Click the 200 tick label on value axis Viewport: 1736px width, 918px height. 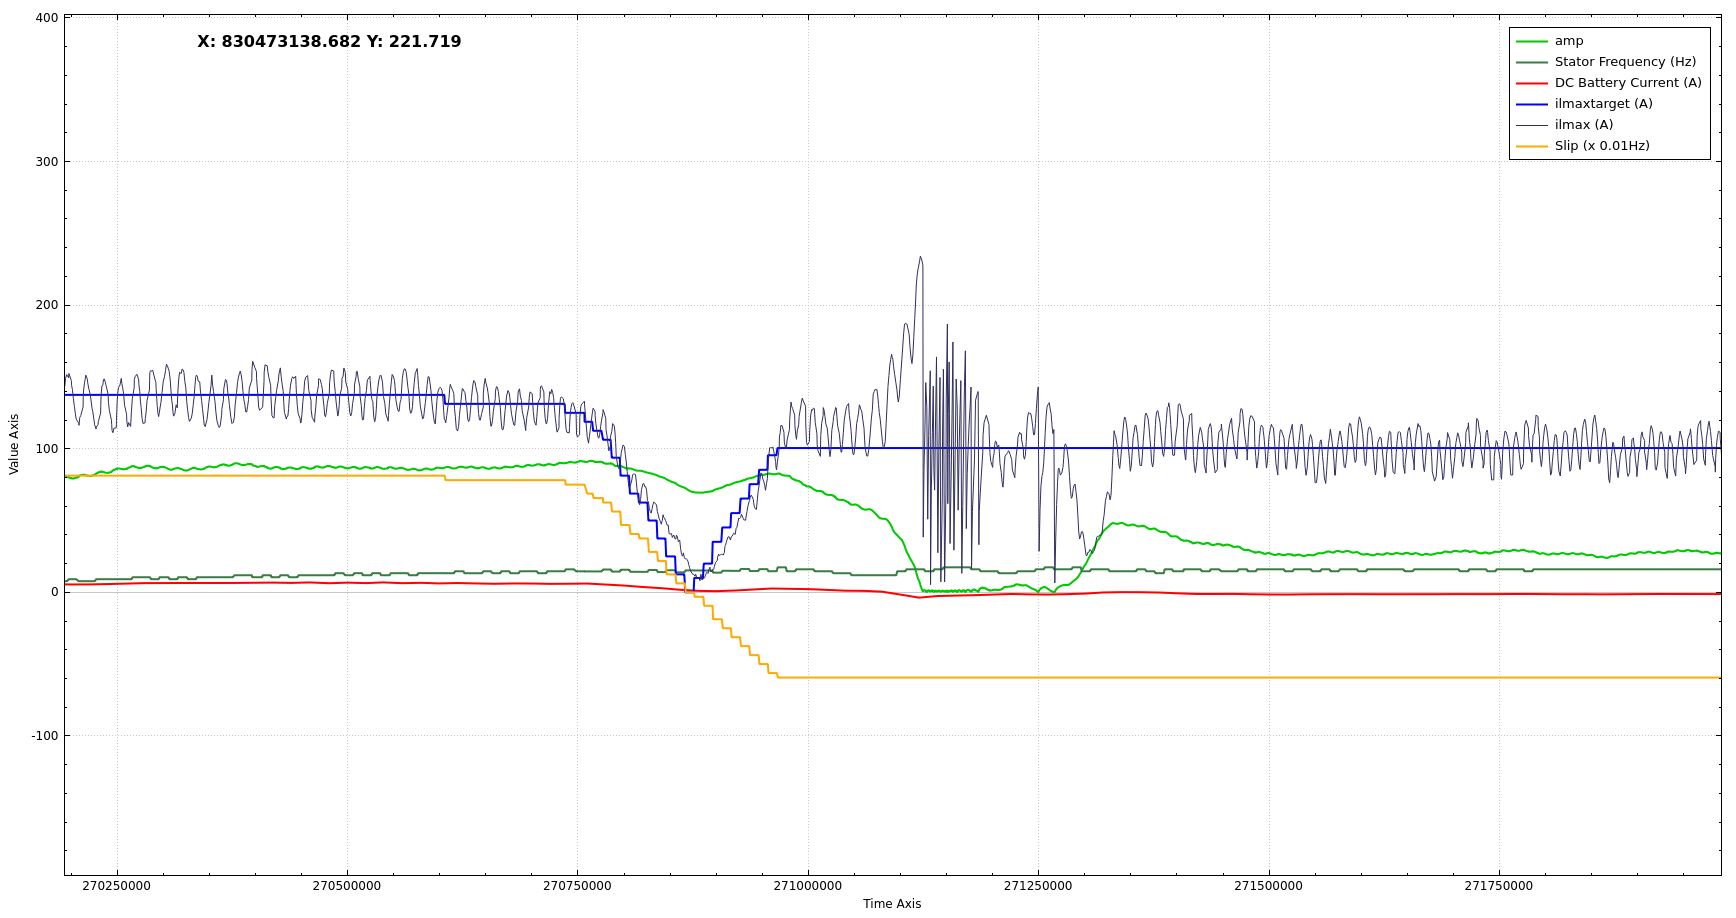coord(47,305)
